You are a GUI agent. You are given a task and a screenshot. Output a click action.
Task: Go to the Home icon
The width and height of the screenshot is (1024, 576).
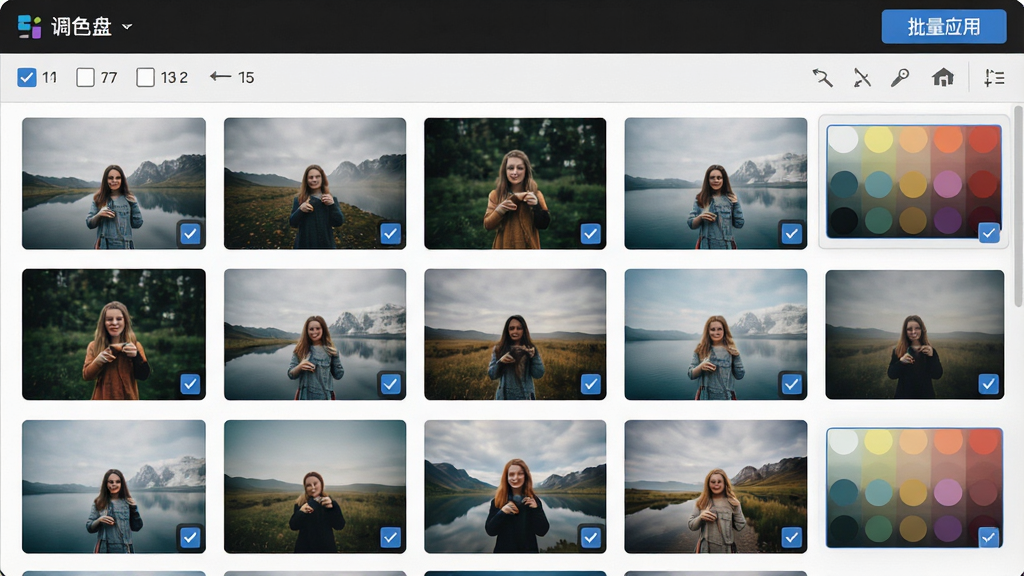pos(942,77)
